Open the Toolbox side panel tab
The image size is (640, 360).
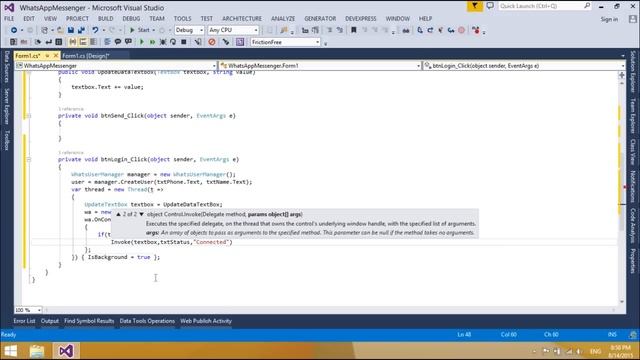pyautogui.click(x=7, y=140)
